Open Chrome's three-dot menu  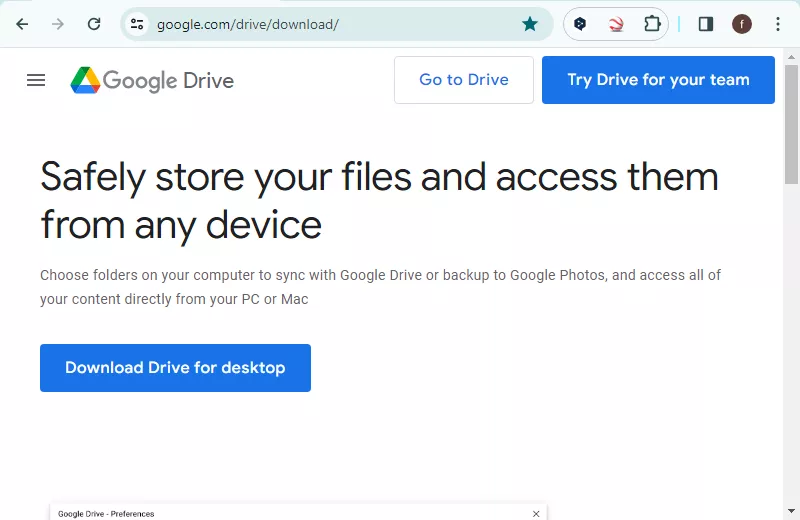click(778, 24)
